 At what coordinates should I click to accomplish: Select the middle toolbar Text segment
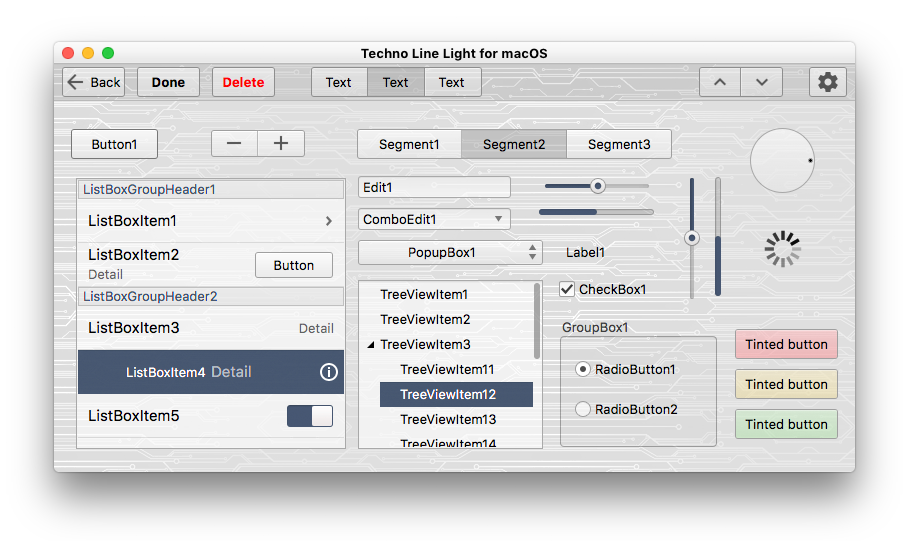tap(396, 82)
